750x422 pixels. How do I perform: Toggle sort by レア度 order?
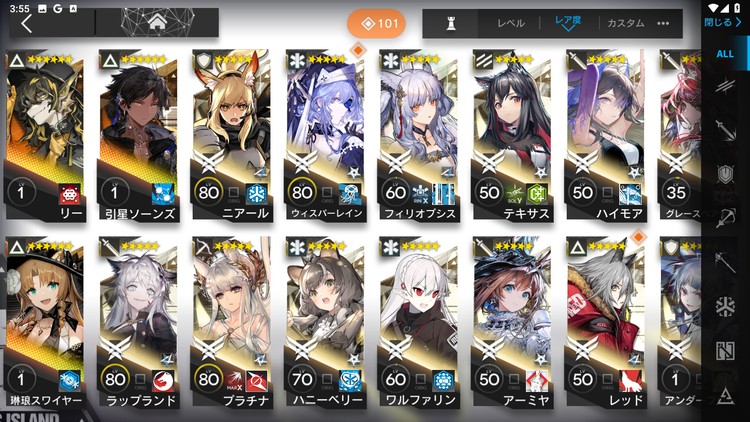point(568,22)
